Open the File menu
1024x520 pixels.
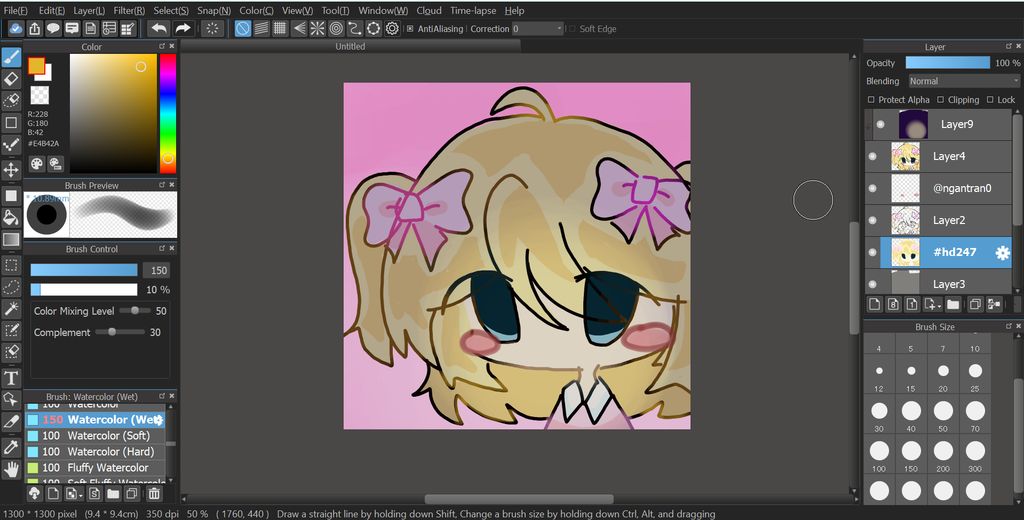16,10
